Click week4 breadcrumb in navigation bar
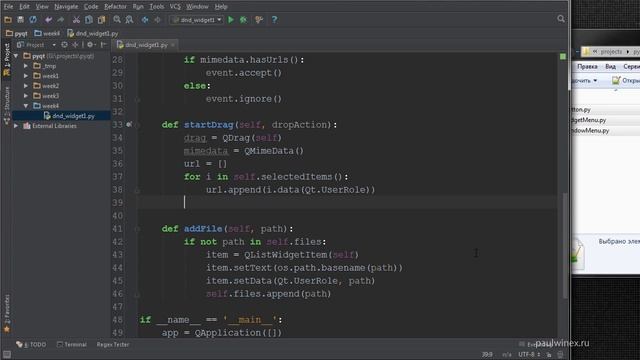 [x=47, y=33]
